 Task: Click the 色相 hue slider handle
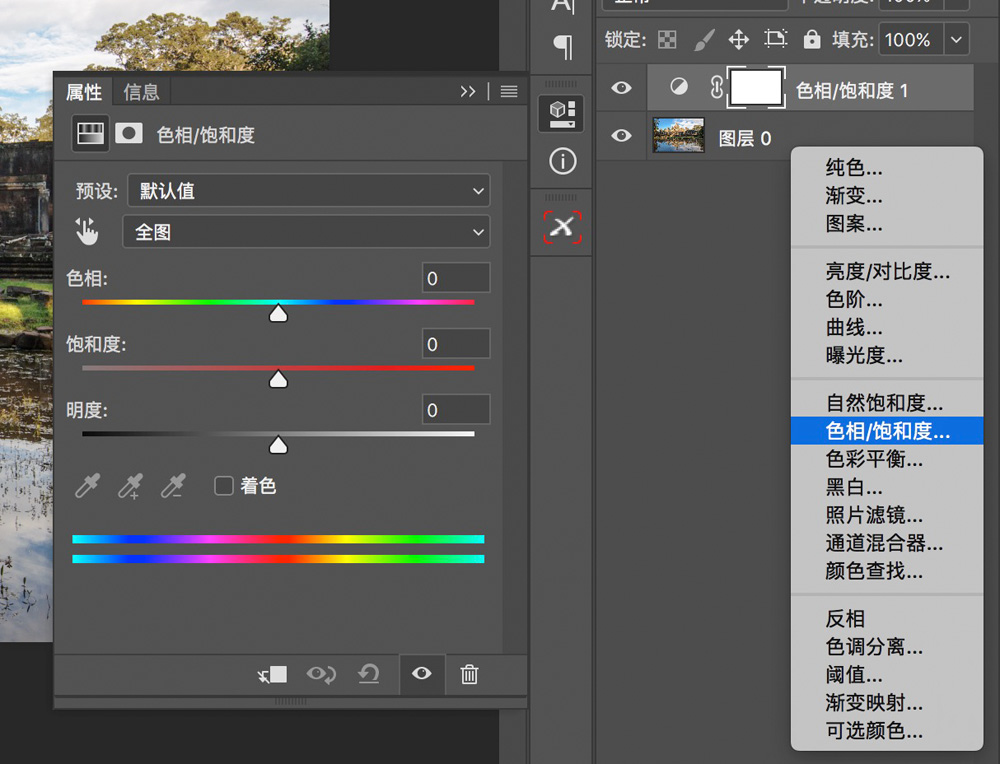[x=278, y=313]
